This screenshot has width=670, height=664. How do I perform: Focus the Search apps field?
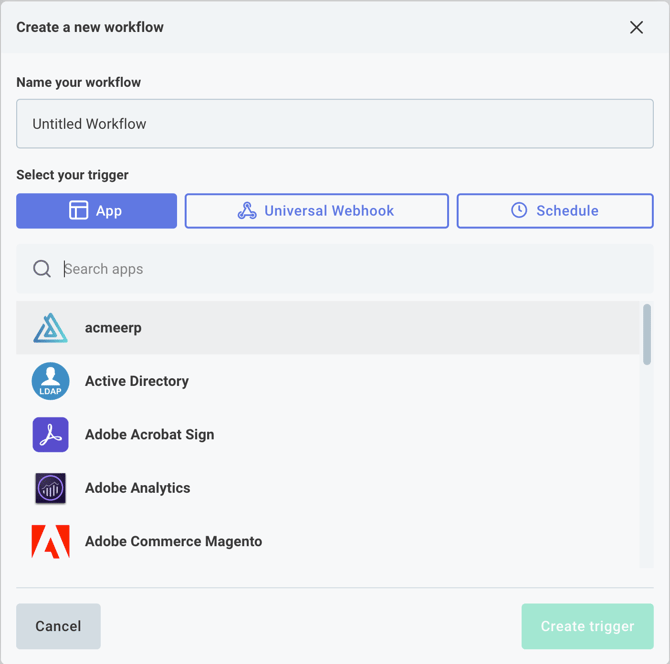click(350, 269)
